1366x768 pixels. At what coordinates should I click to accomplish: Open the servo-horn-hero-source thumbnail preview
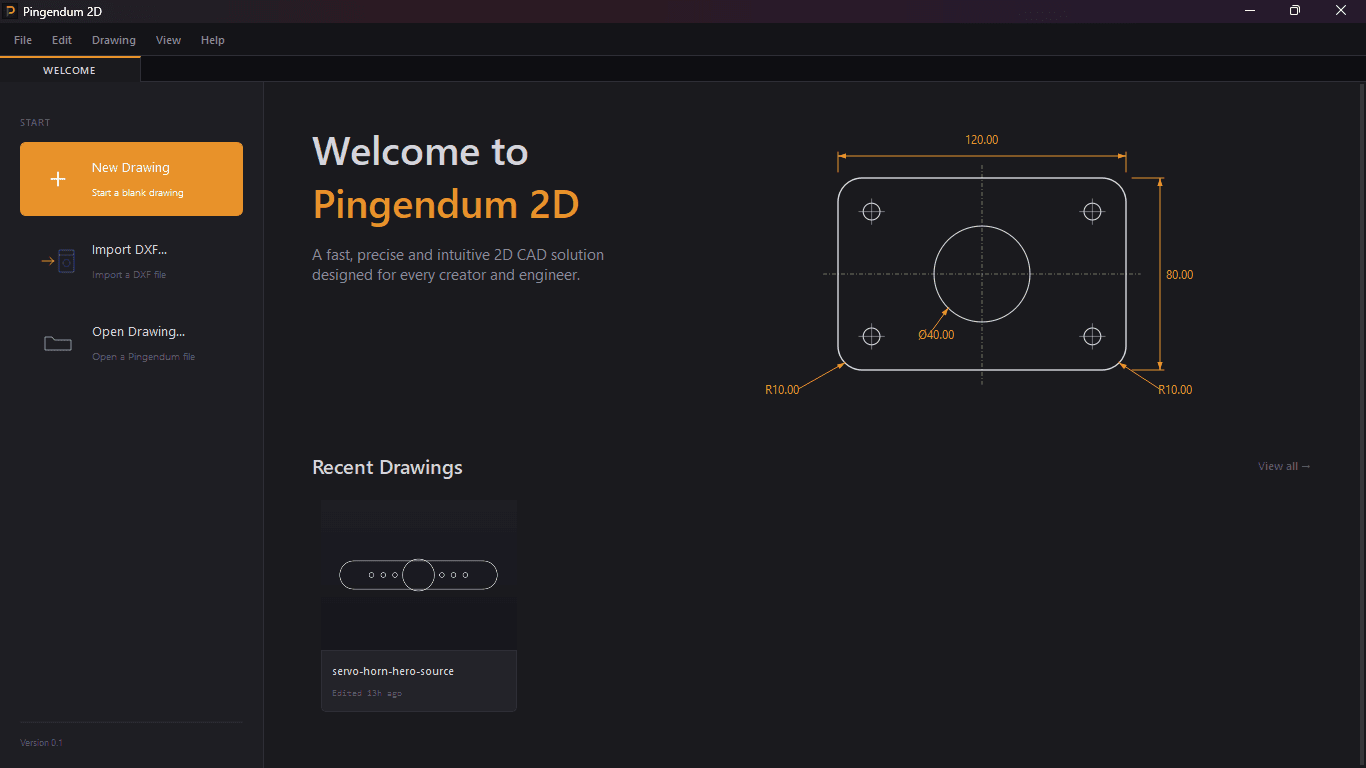[419, 575]
